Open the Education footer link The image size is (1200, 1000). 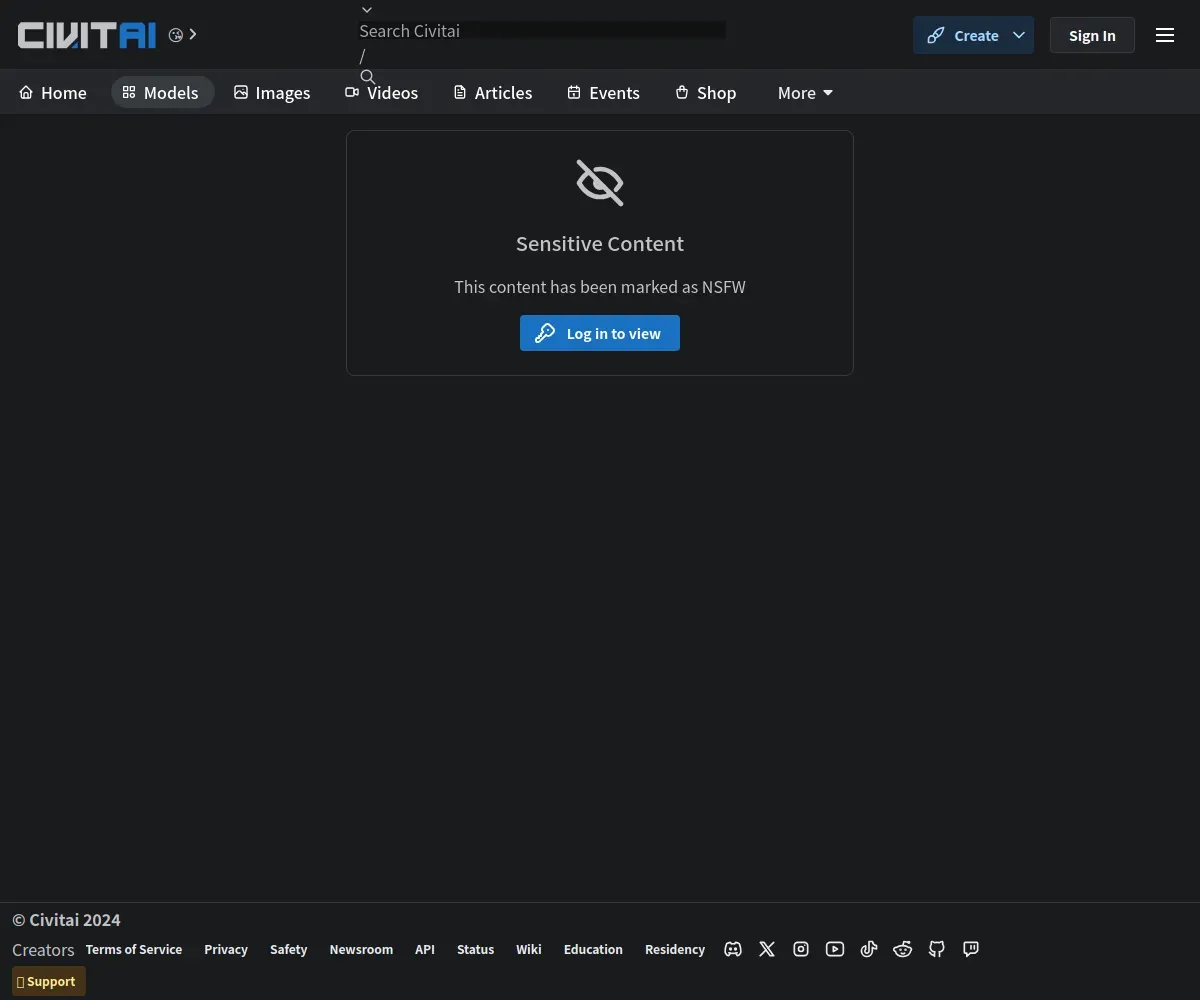coord(593,949)
